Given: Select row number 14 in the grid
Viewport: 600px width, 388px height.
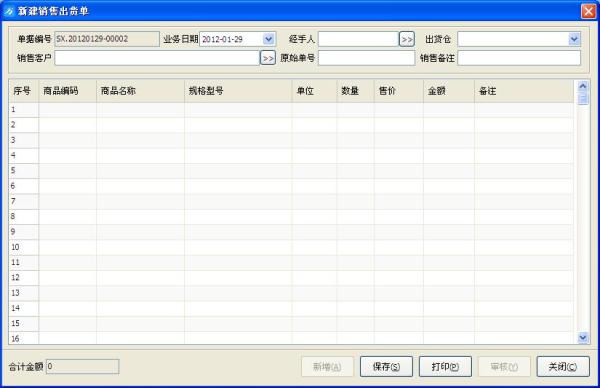Looking at the screenshot, I should [24, 309].
